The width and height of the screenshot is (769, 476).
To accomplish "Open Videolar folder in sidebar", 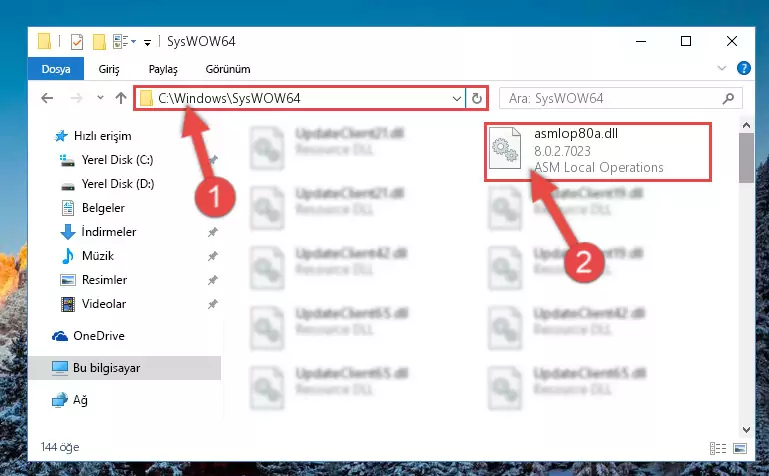I will pyautogui.click(x=103, y=304).
